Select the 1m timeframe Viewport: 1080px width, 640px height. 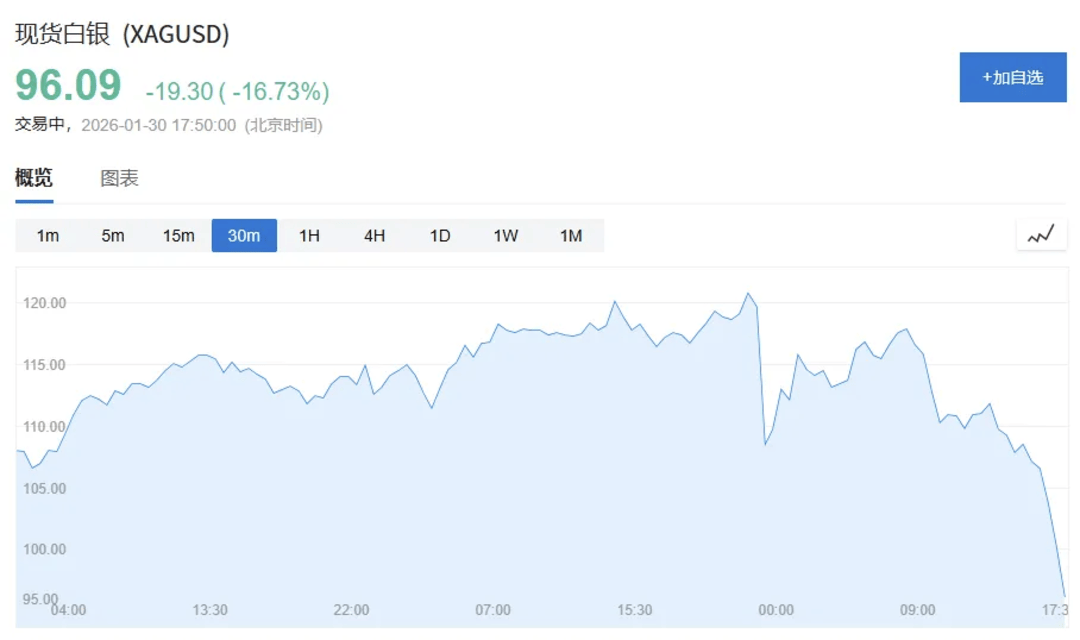point(48,235)
